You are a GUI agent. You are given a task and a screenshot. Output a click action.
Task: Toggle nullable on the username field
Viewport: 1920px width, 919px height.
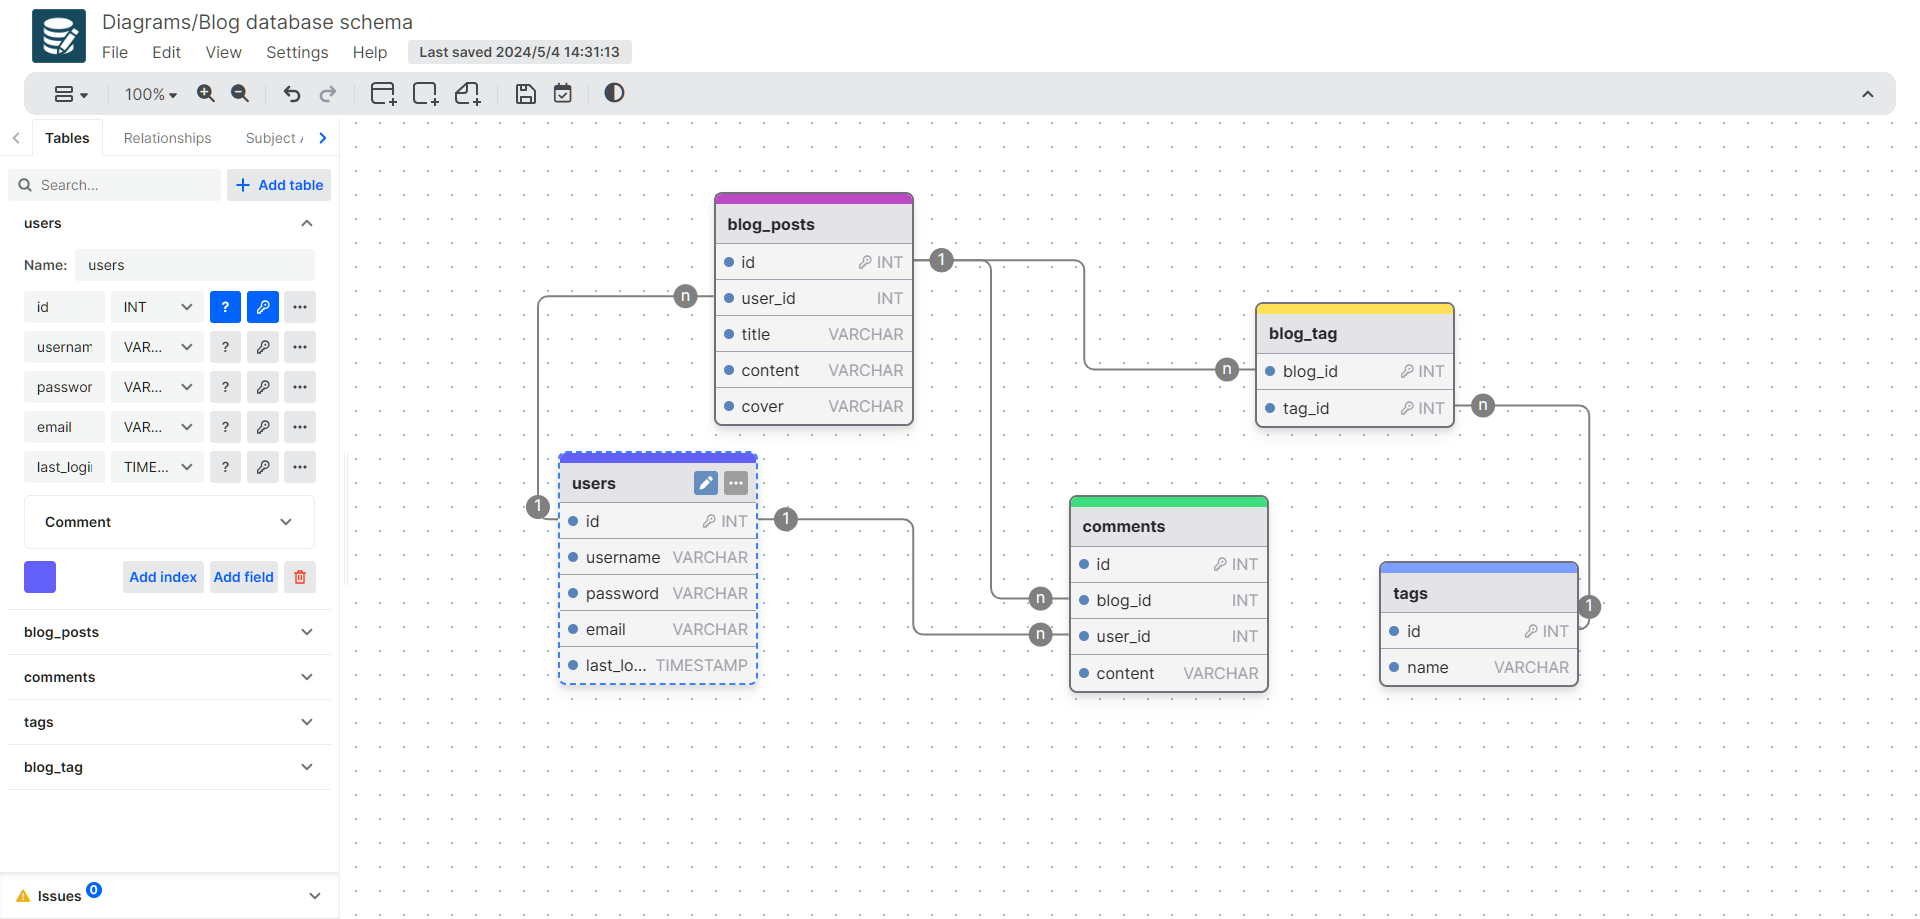225,347
